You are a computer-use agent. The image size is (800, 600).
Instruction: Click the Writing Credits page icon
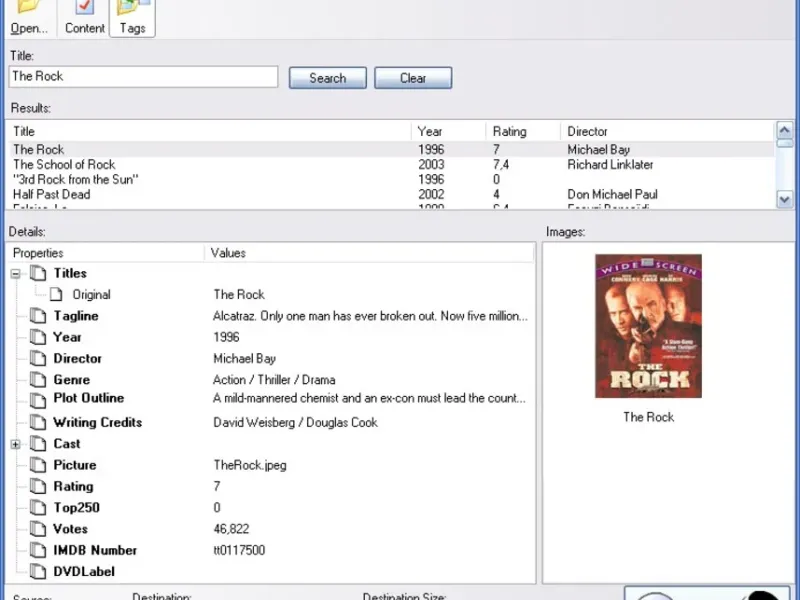(x=38, y=422)
